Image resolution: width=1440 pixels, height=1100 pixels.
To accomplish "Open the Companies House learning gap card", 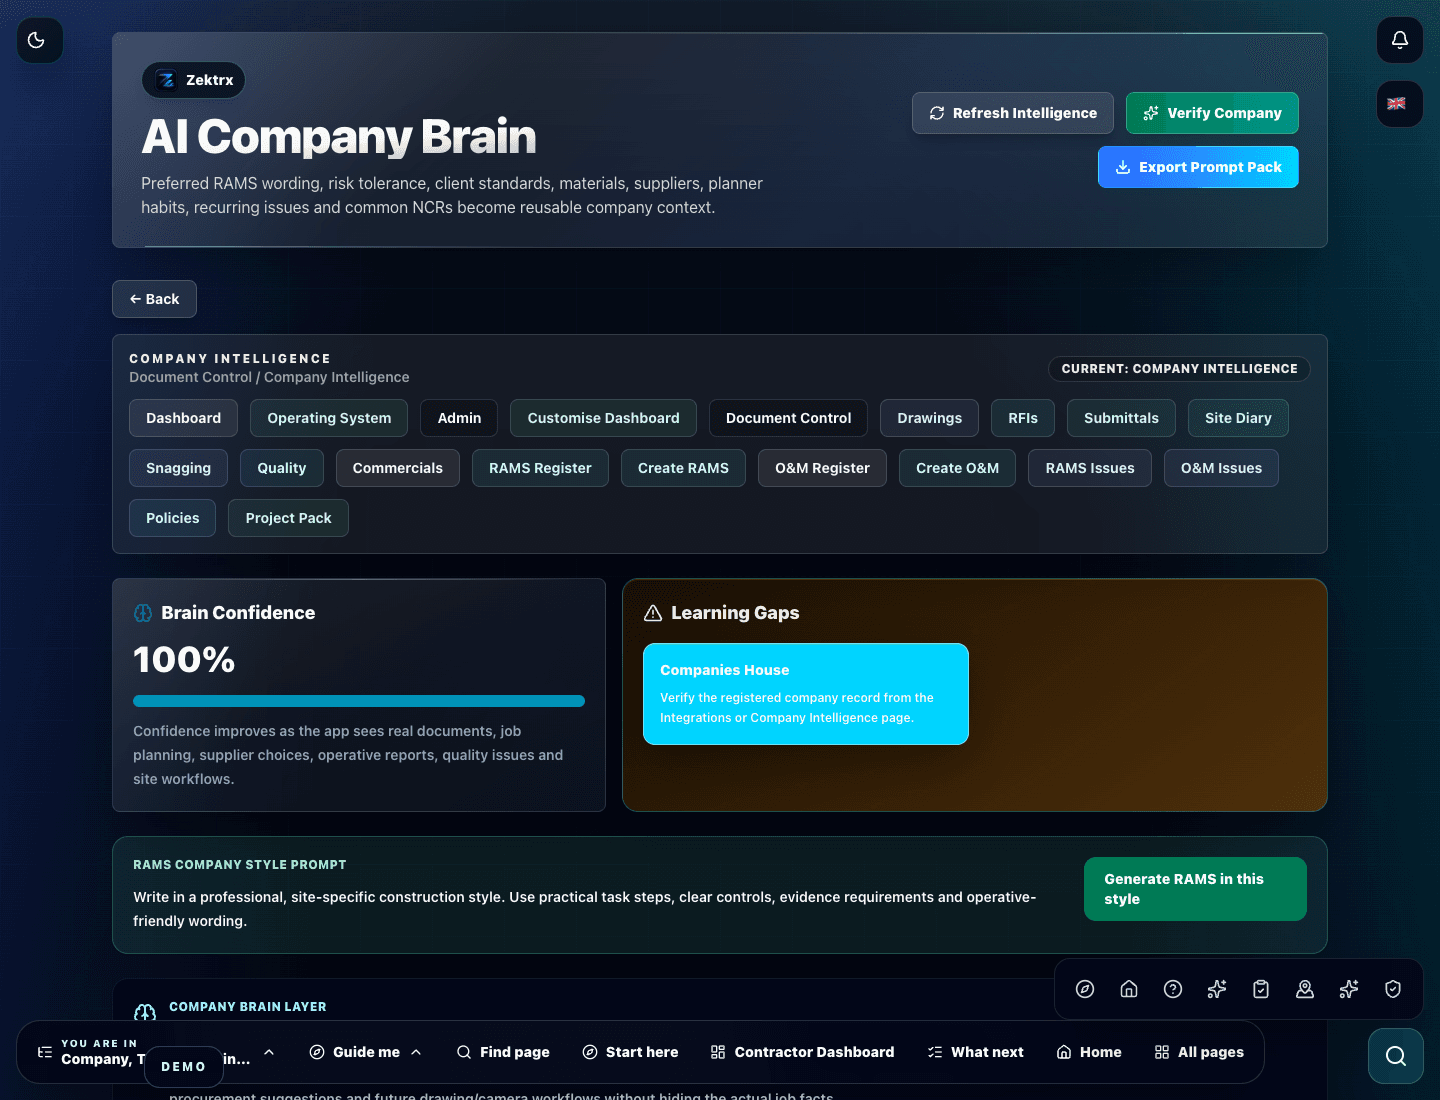I will [806, 694].
